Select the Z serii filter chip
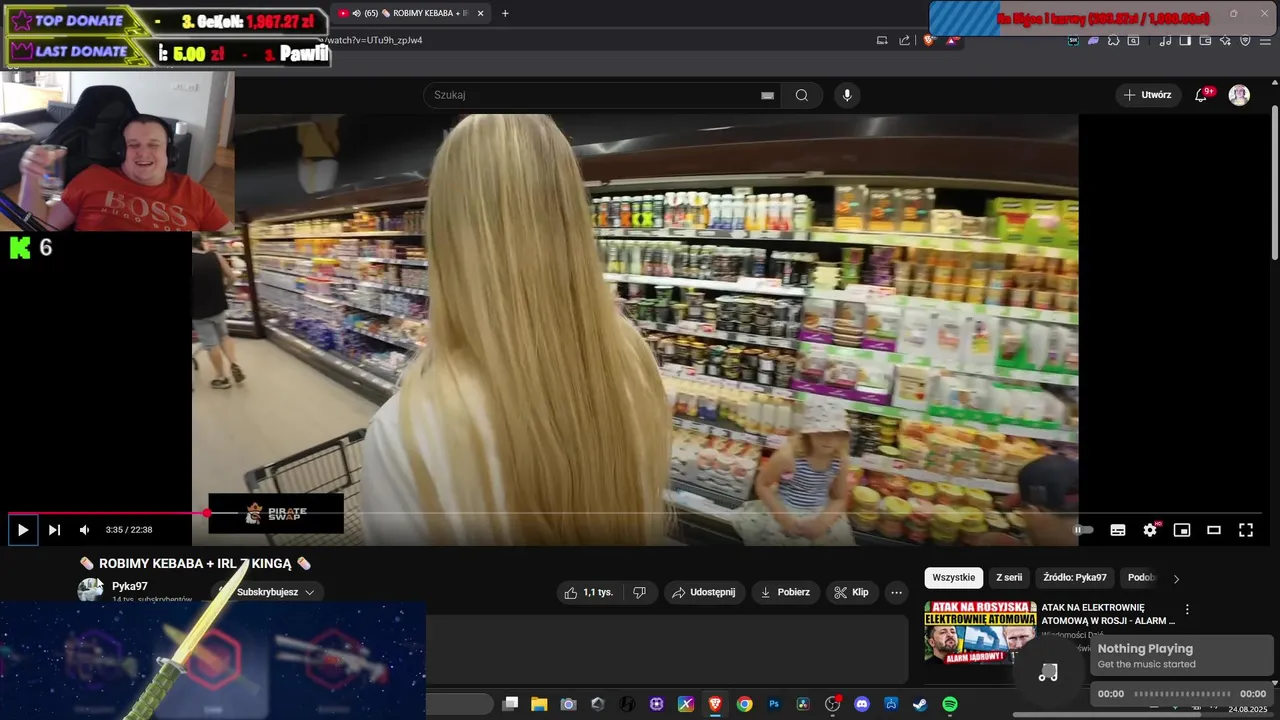1280x720 pixels. click(1009, 577)
